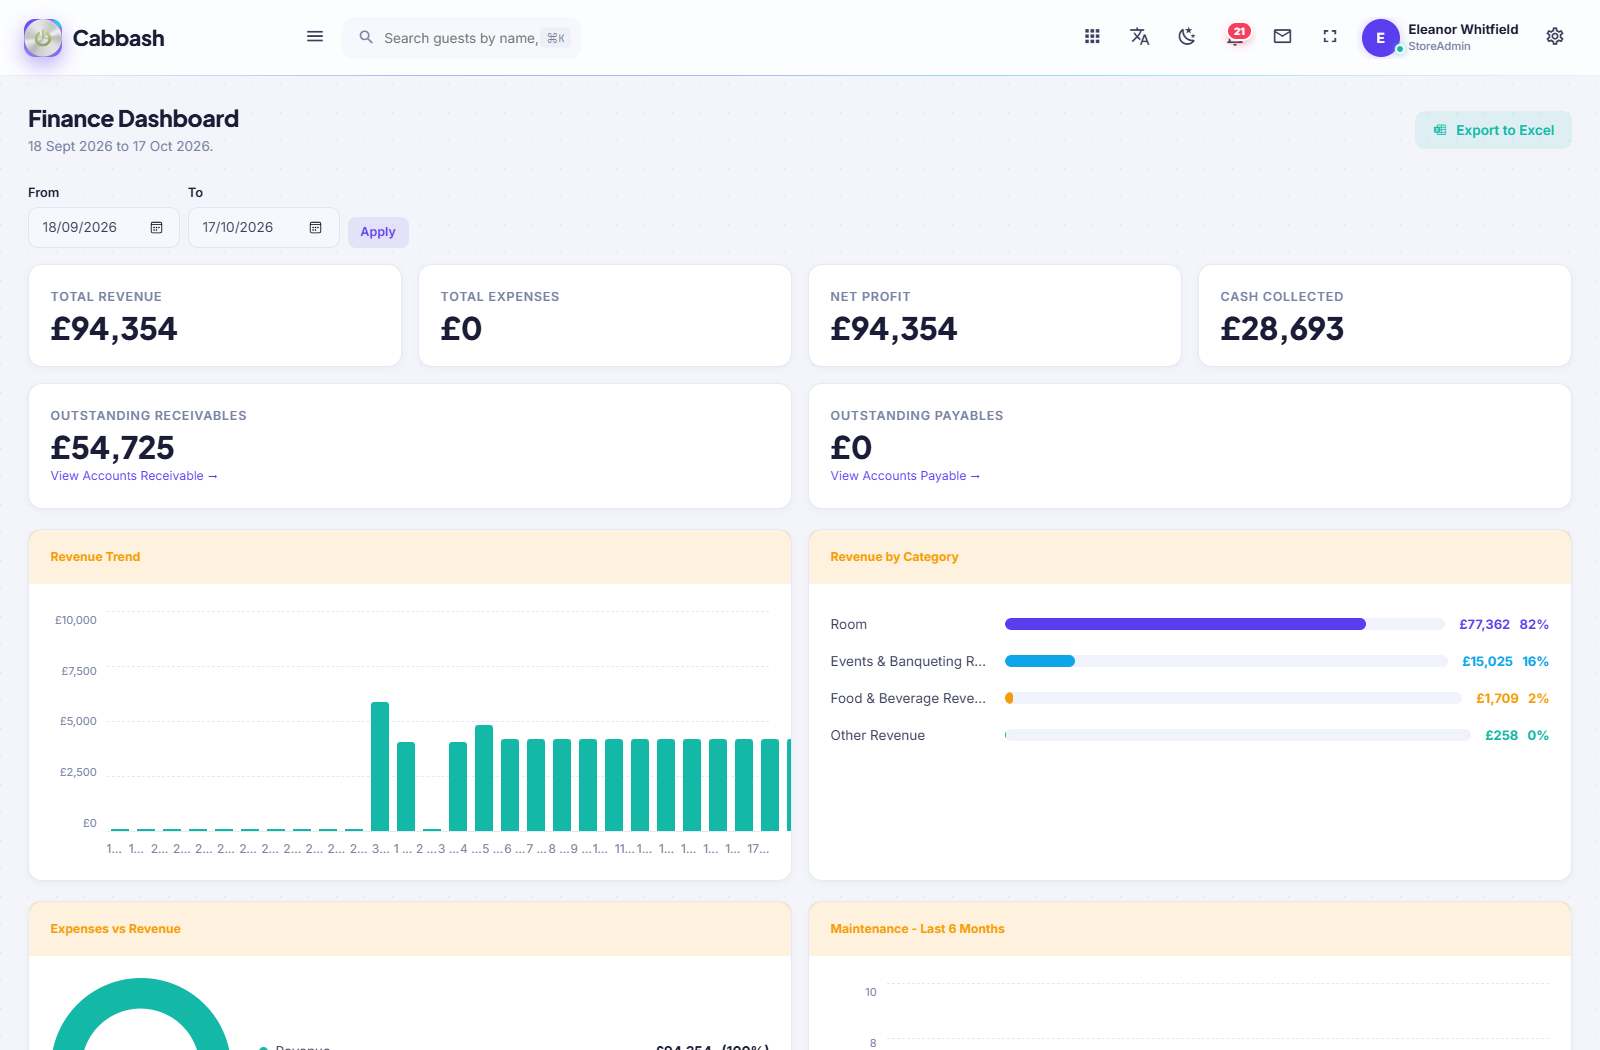
Task: Click Food & Beverage amount £1,709
Action: [x=1497, y=698]
